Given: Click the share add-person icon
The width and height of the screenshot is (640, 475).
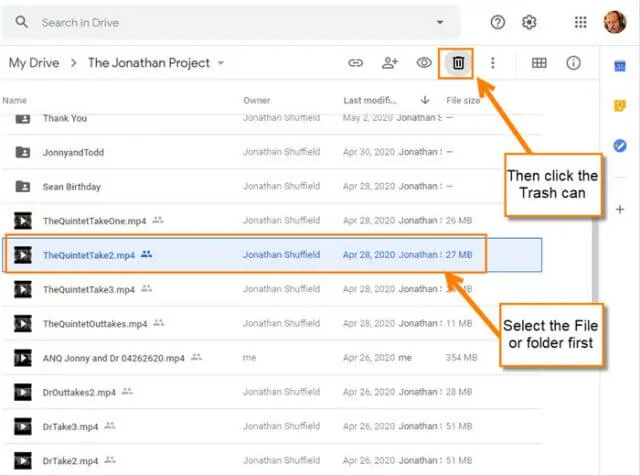Looking at the screenshot, I should [x=390, y=63].
